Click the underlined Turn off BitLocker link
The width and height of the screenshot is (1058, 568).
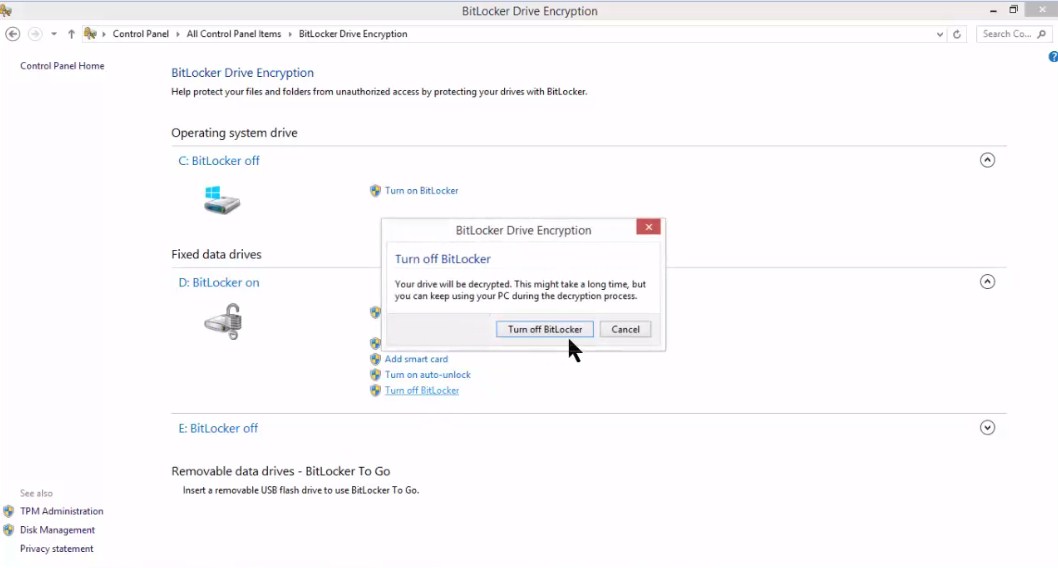(x=422, y=391)
